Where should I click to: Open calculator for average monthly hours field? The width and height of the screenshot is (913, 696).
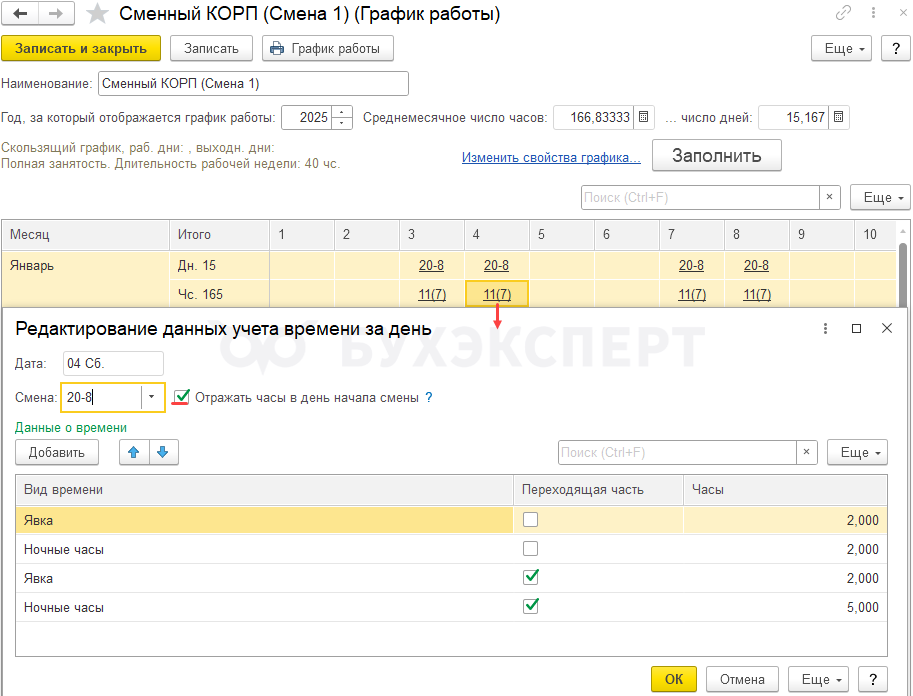pos(644,118)
